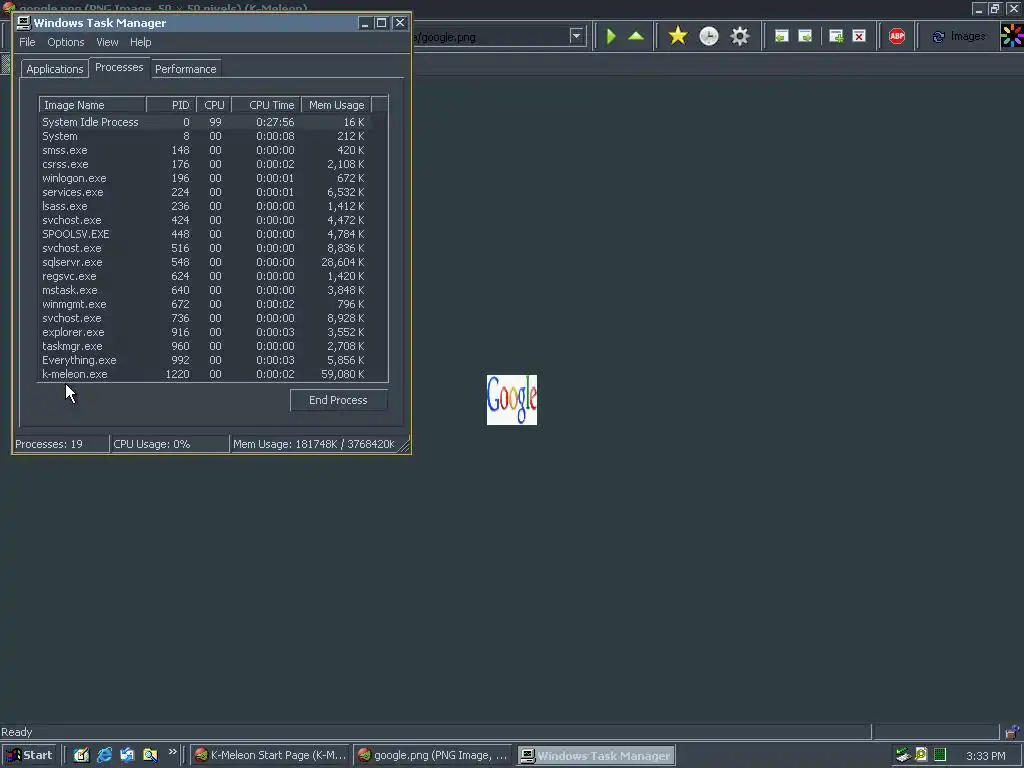The height and width of the screenshot is (768, 1024).
Task: Click the Google logo image thumbnail
Action: (x=512, y=400)
